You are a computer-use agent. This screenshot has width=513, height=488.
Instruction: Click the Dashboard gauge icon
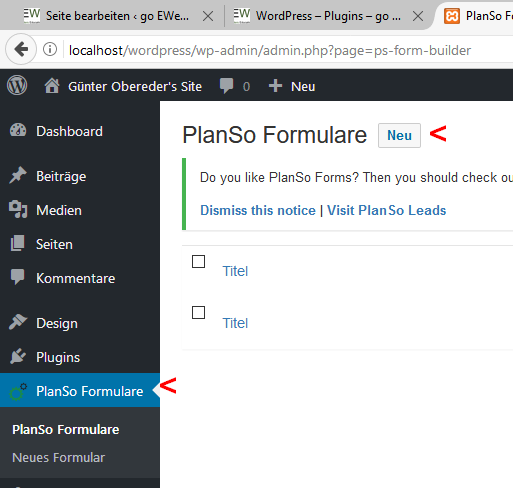click(18, 131)
